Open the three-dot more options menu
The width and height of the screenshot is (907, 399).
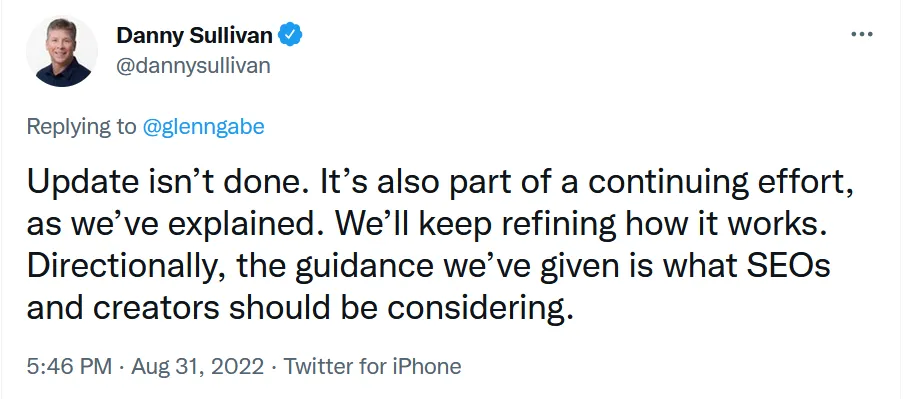tap(861, 35)
